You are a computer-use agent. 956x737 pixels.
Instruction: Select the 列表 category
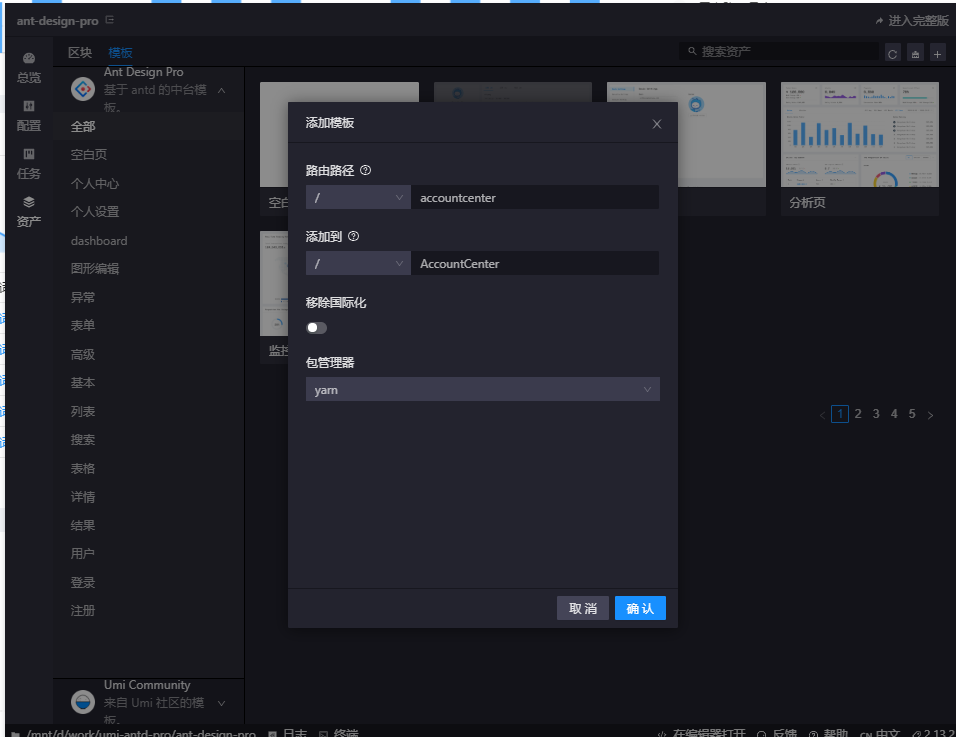[x=149, y=411]
